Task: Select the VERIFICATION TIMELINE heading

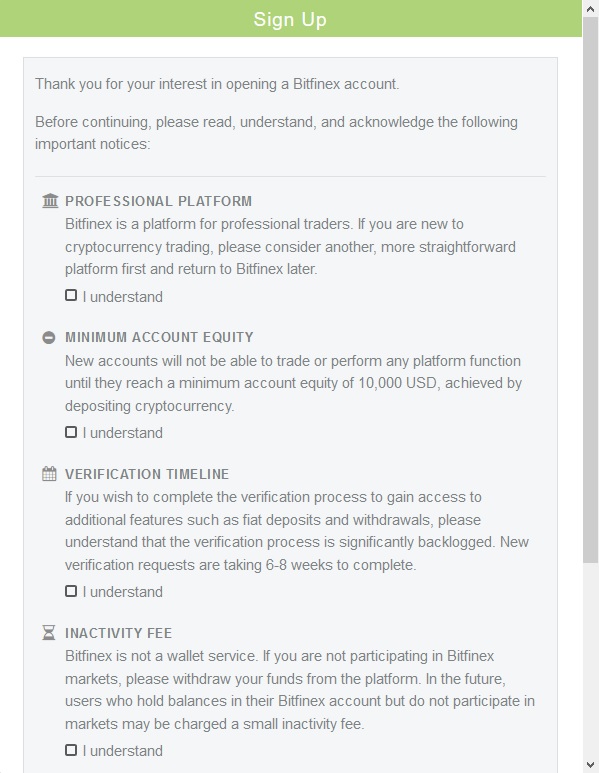Action: click(x=147, y=474)
